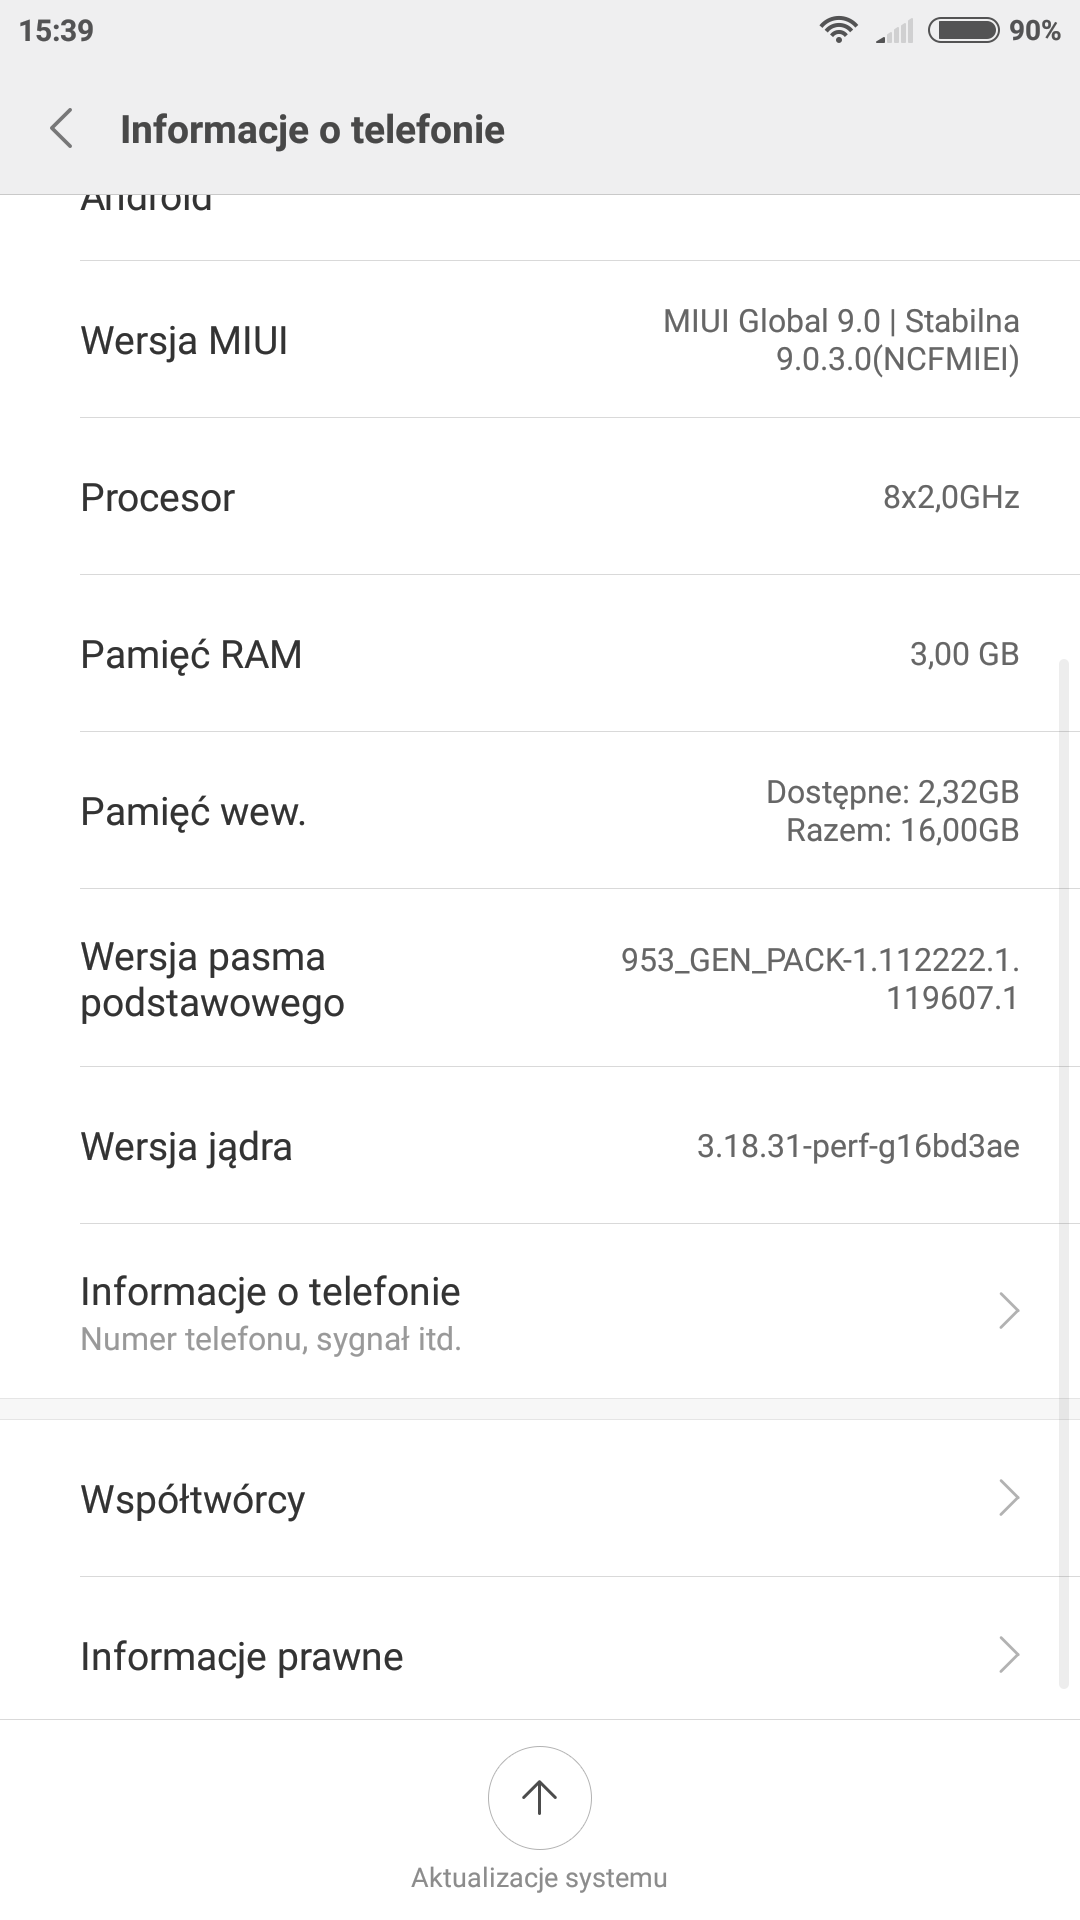Tap the mobile signal strength icon
1080x1920 pixels.
click(895, 33)
